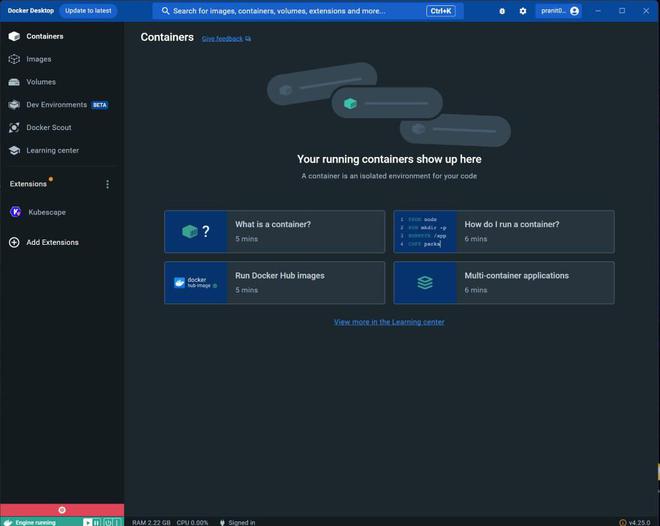This screenshot has height=526, width=660.
Task: Open the user account menu
Action: [x=559, y=11]
